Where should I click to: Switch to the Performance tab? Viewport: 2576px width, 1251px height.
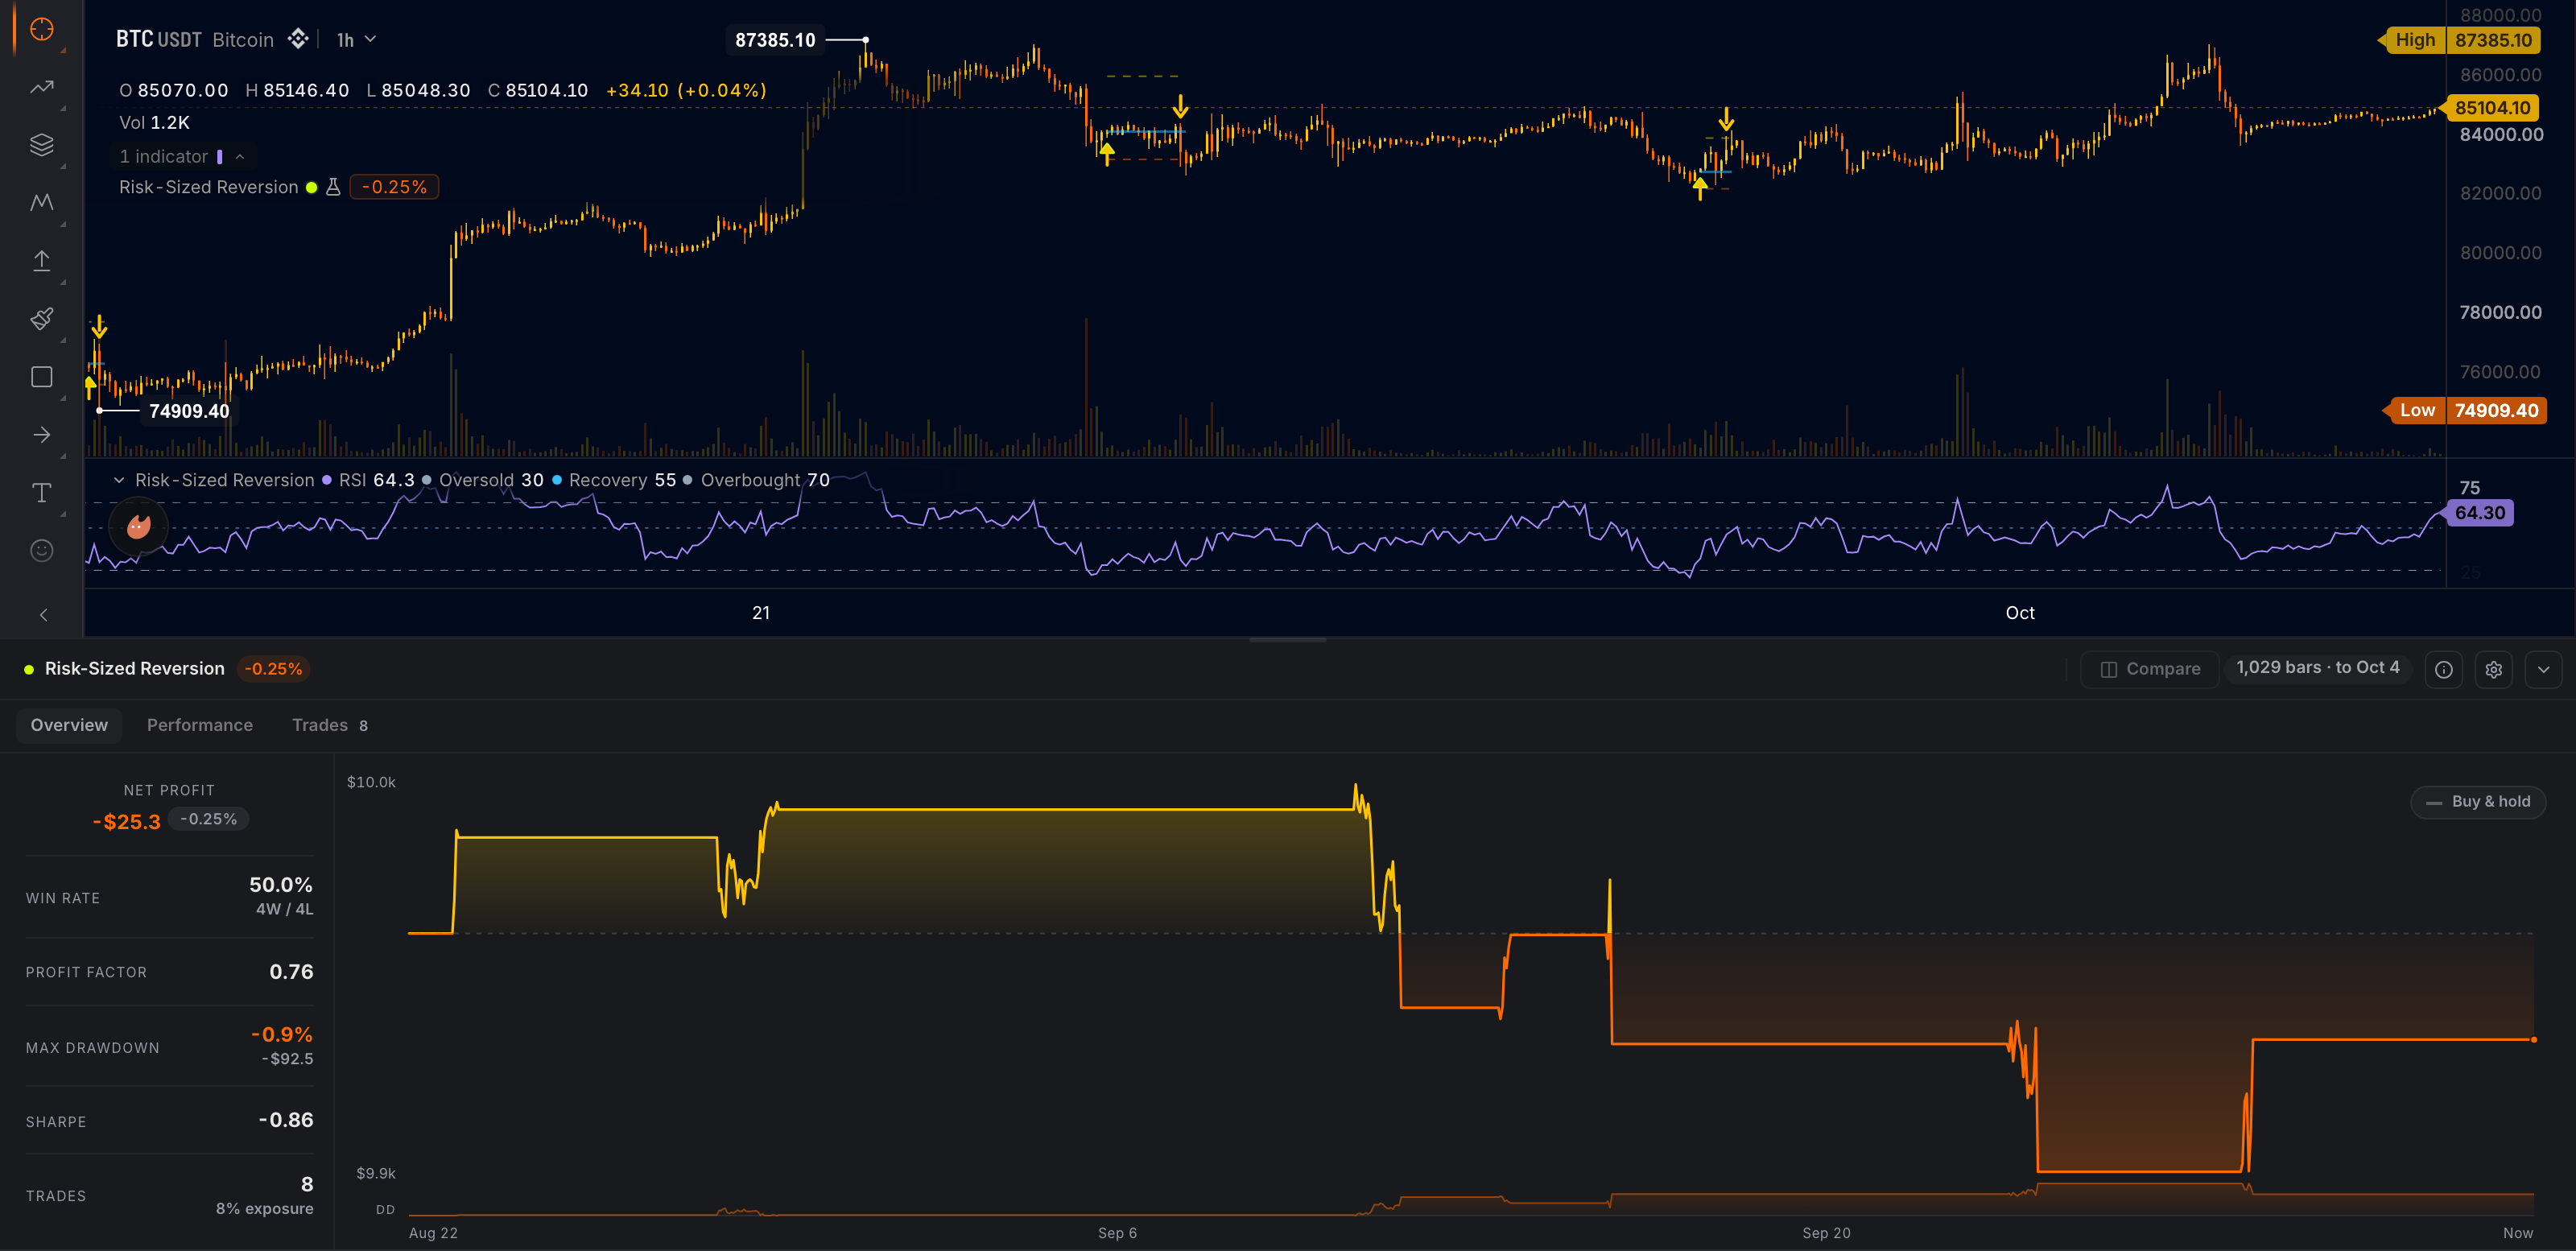click(x=200, y=726)
